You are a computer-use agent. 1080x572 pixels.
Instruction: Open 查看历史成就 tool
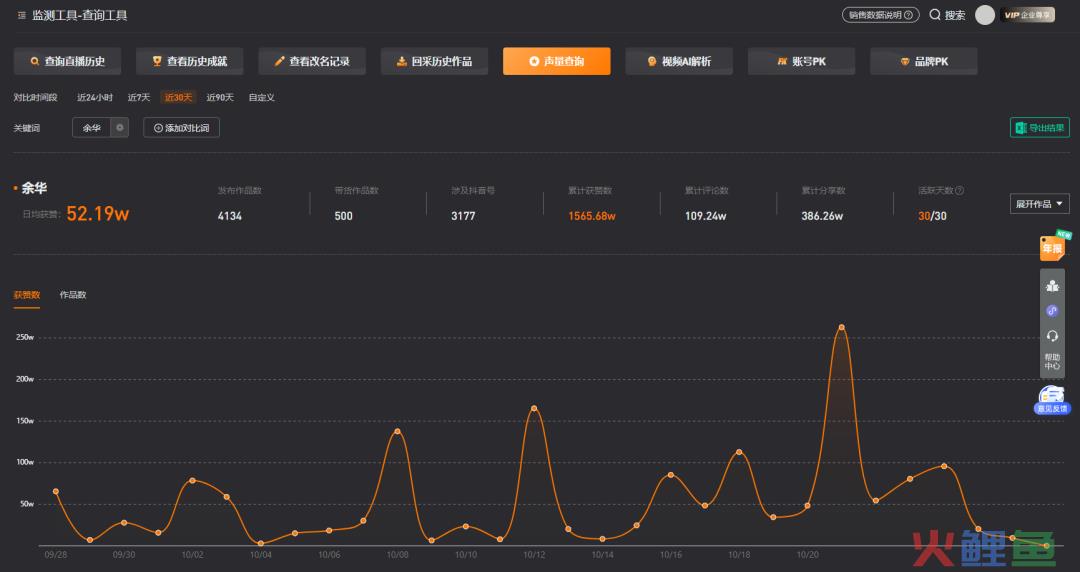pos(189,61)
